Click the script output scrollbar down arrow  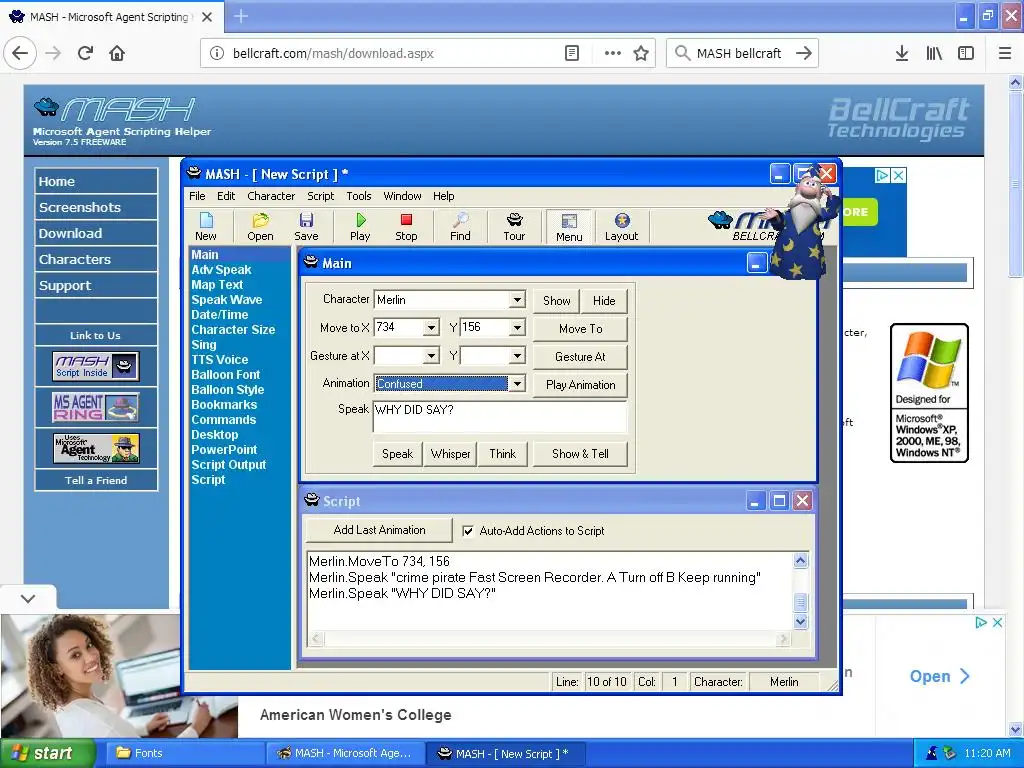(801, 621)
